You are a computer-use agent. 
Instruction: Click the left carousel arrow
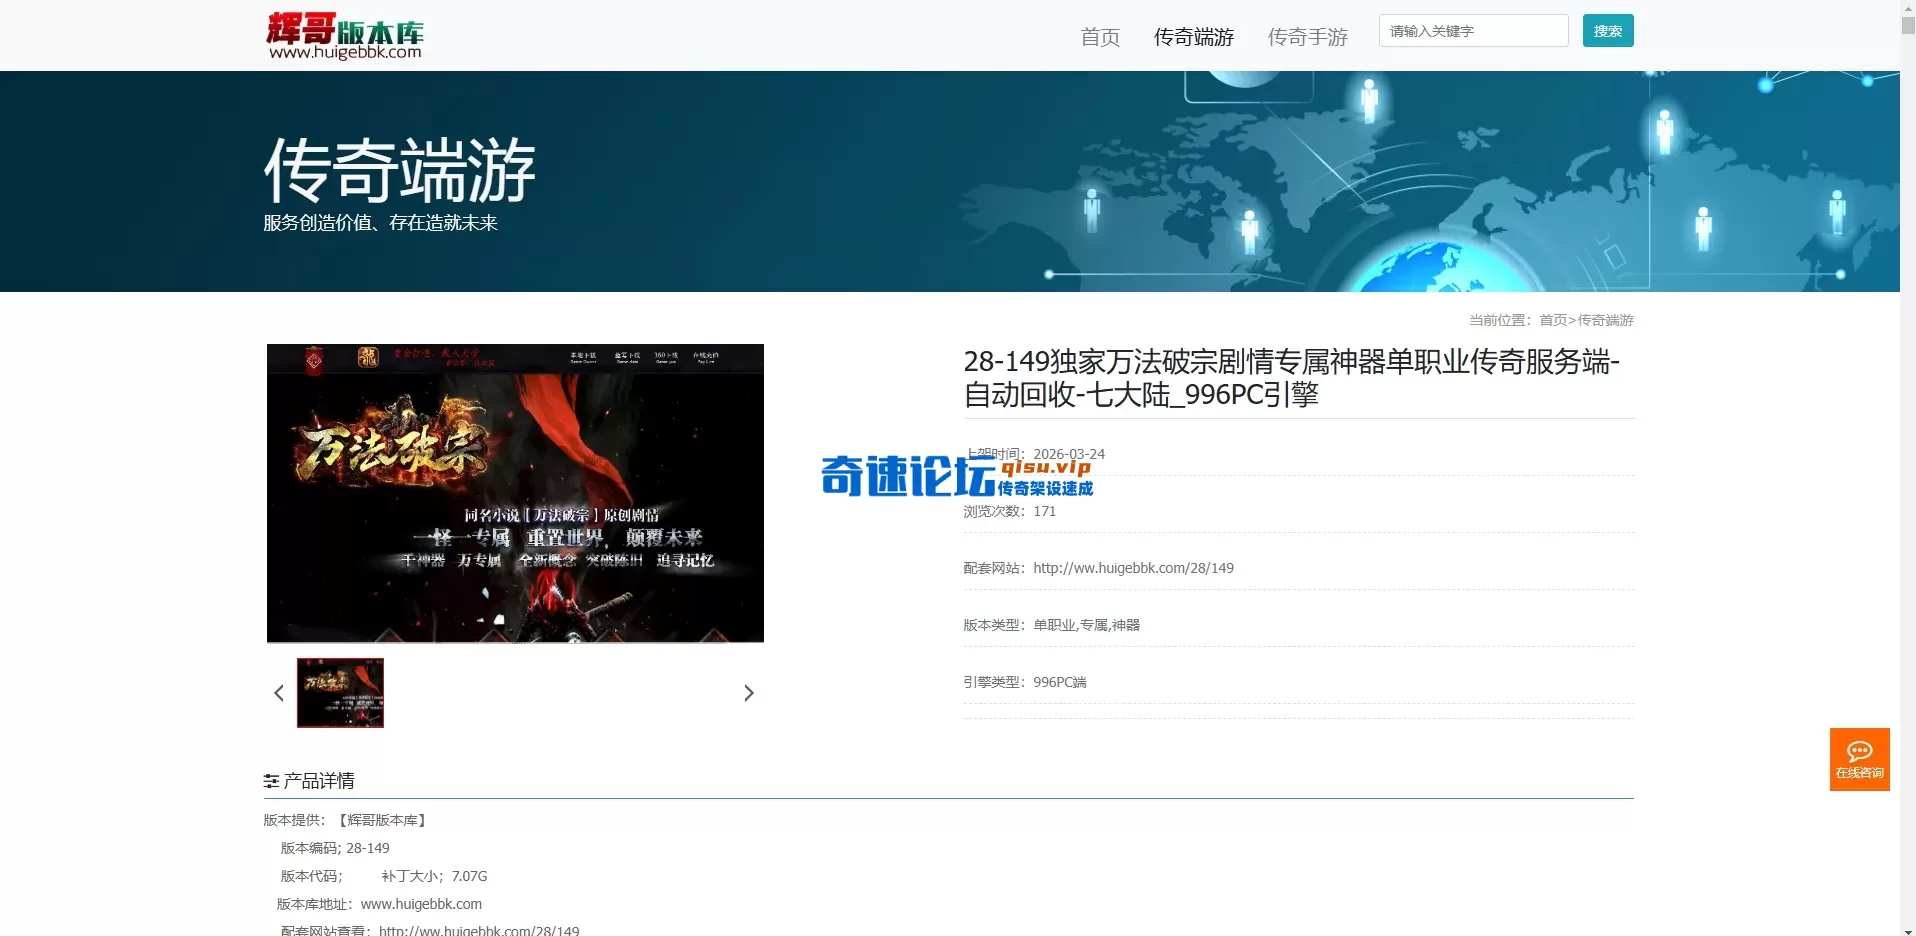(279, 692)
